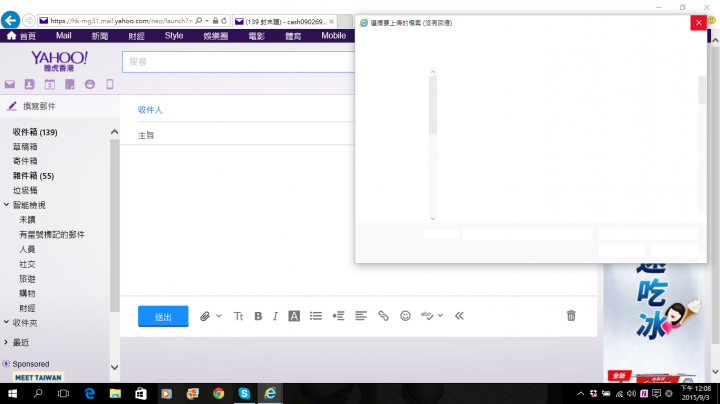Insert a hyperlink with the link icon

point(383,316)
